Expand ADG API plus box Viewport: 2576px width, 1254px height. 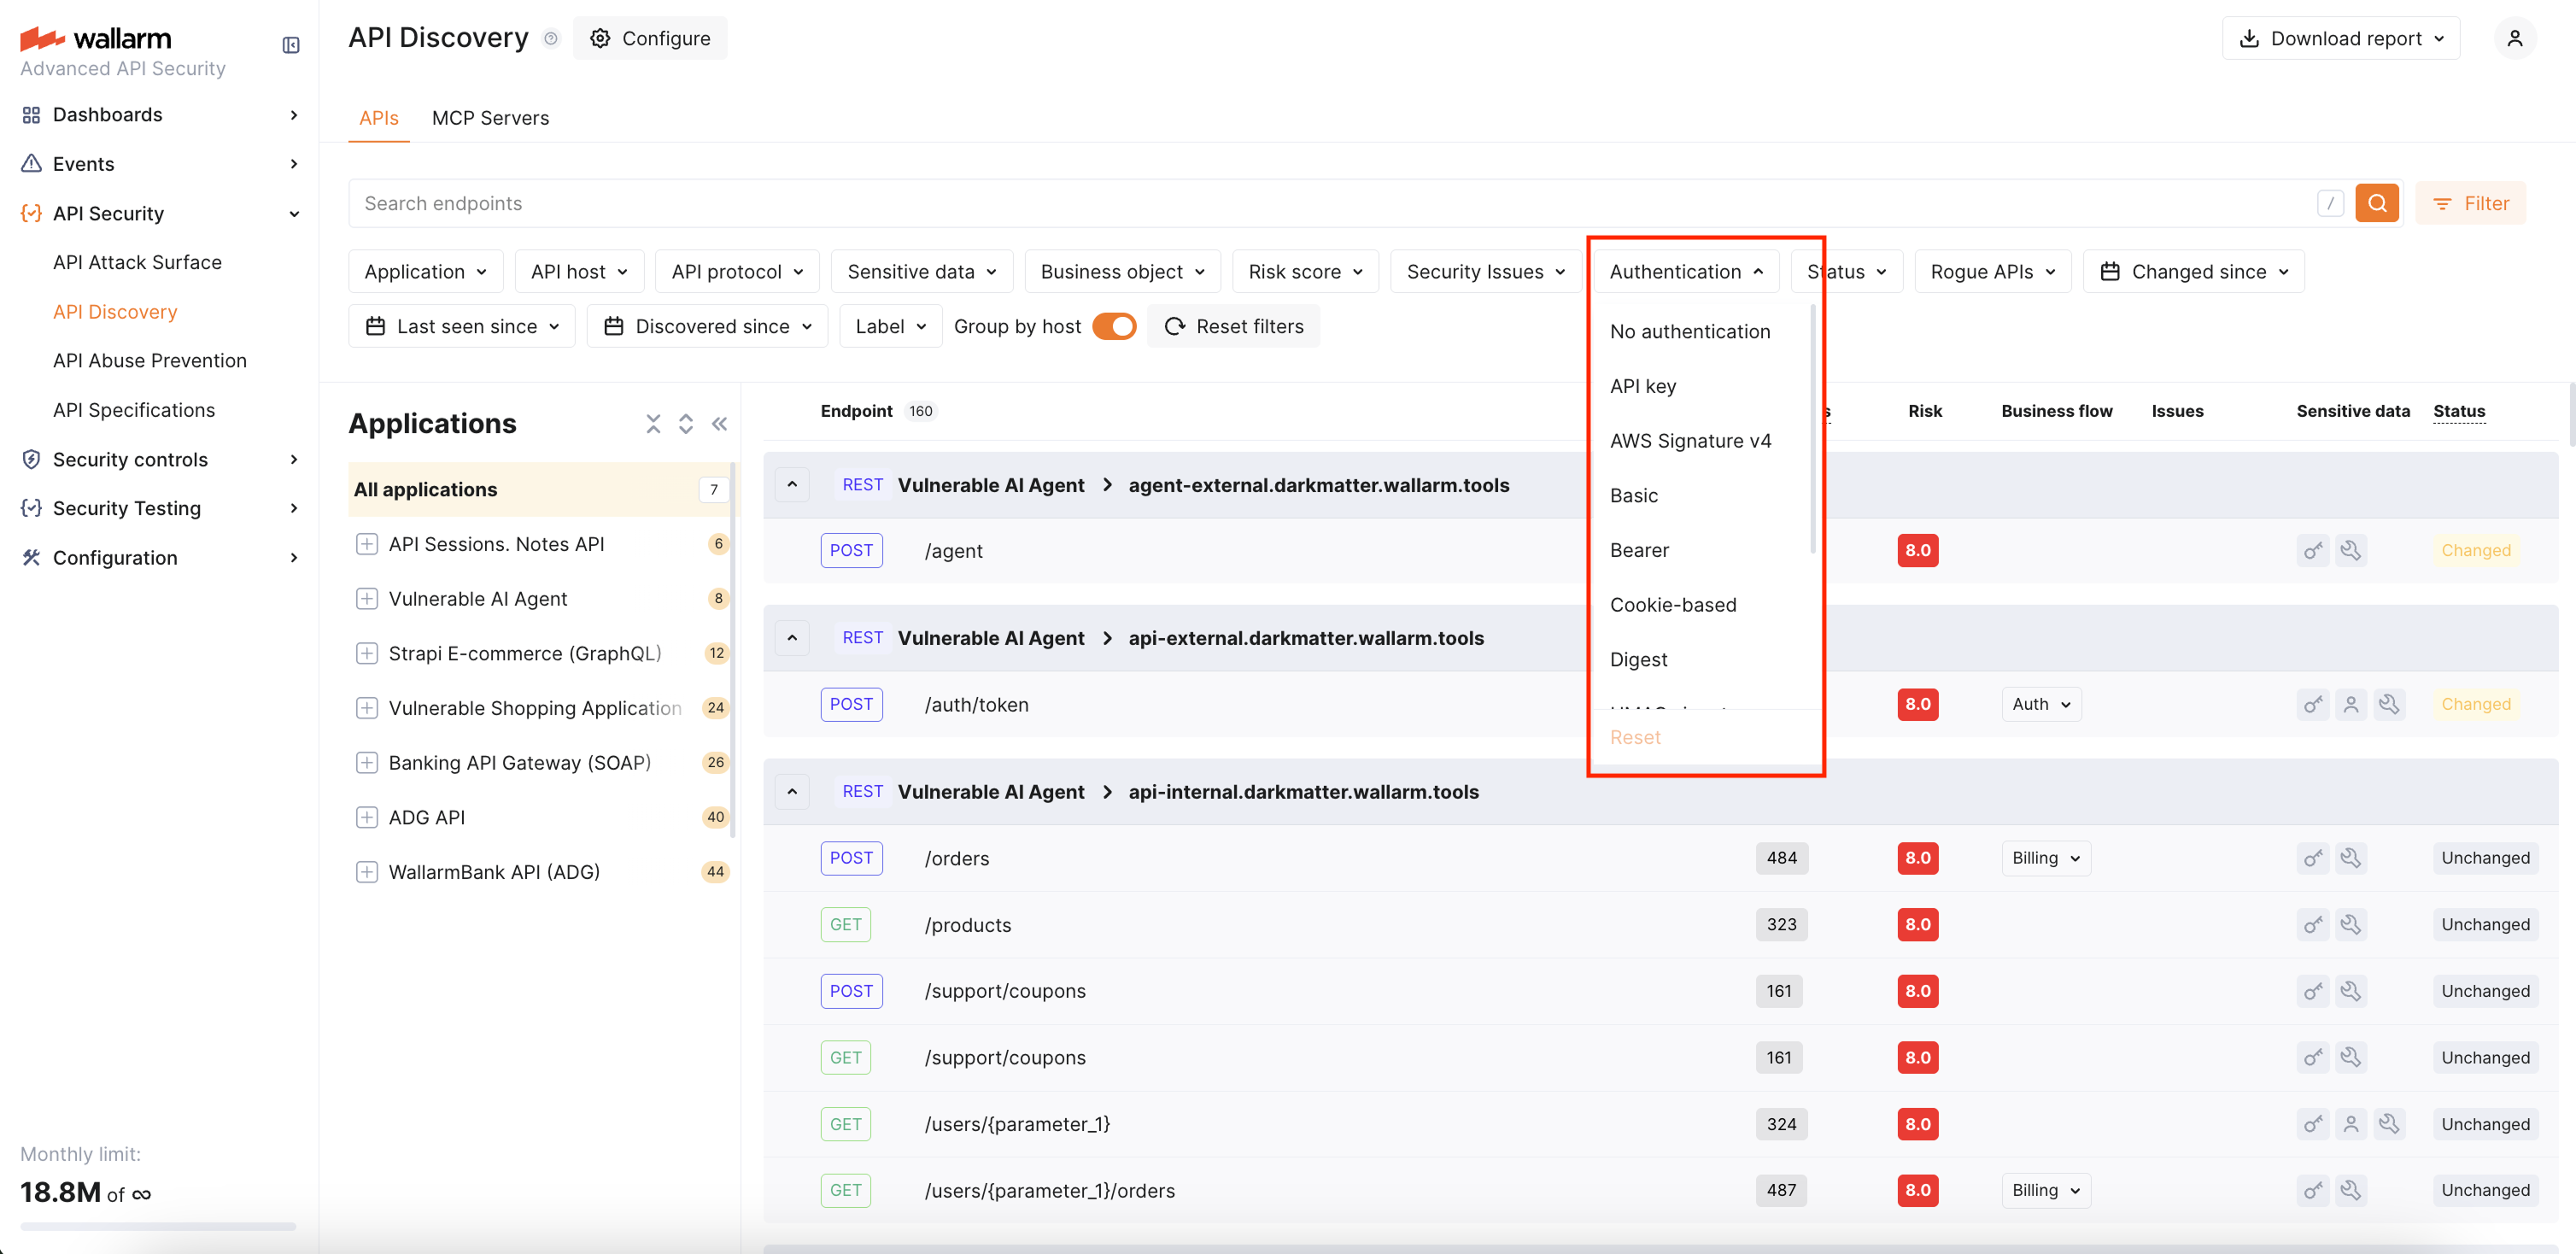pyautogui.click(x=367, y=817)
